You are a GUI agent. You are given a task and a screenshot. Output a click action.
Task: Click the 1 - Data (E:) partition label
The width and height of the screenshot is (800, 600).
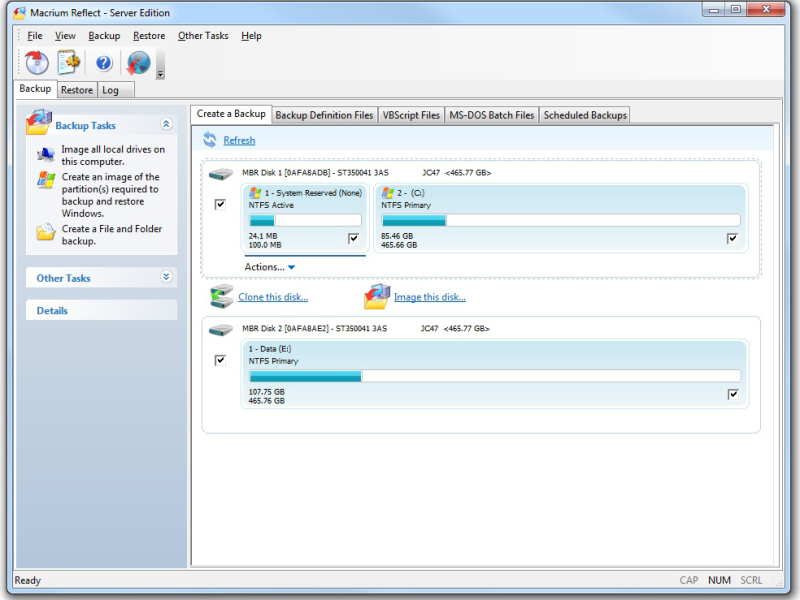click(x=270, y=349)
